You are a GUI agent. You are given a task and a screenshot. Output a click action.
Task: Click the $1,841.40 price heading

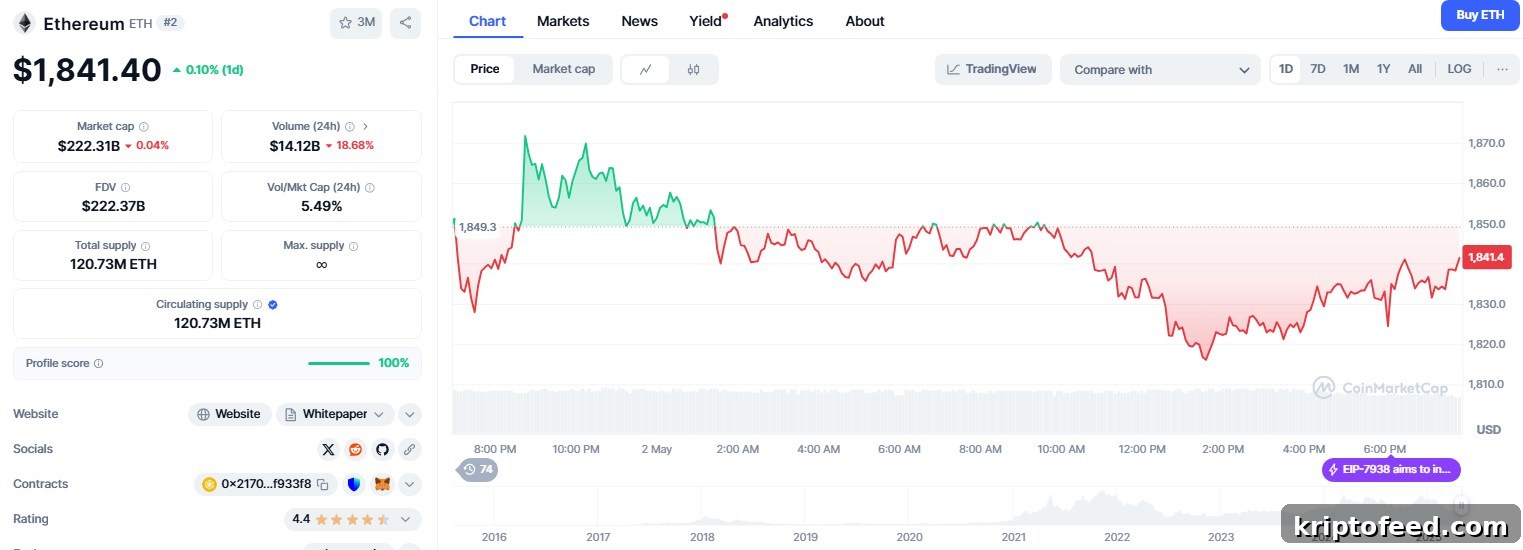[x=87, y=70]
